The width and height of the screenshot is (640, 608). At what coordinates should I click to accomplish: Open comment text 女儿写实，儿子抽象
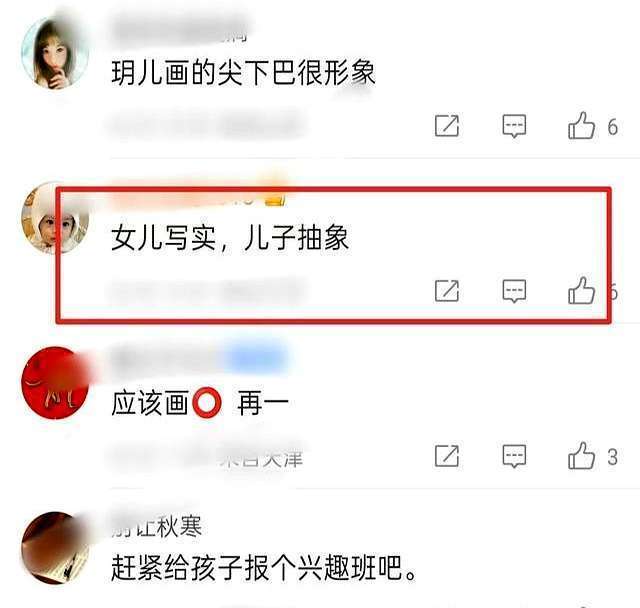pyautogui.click(x=230, y=238)
